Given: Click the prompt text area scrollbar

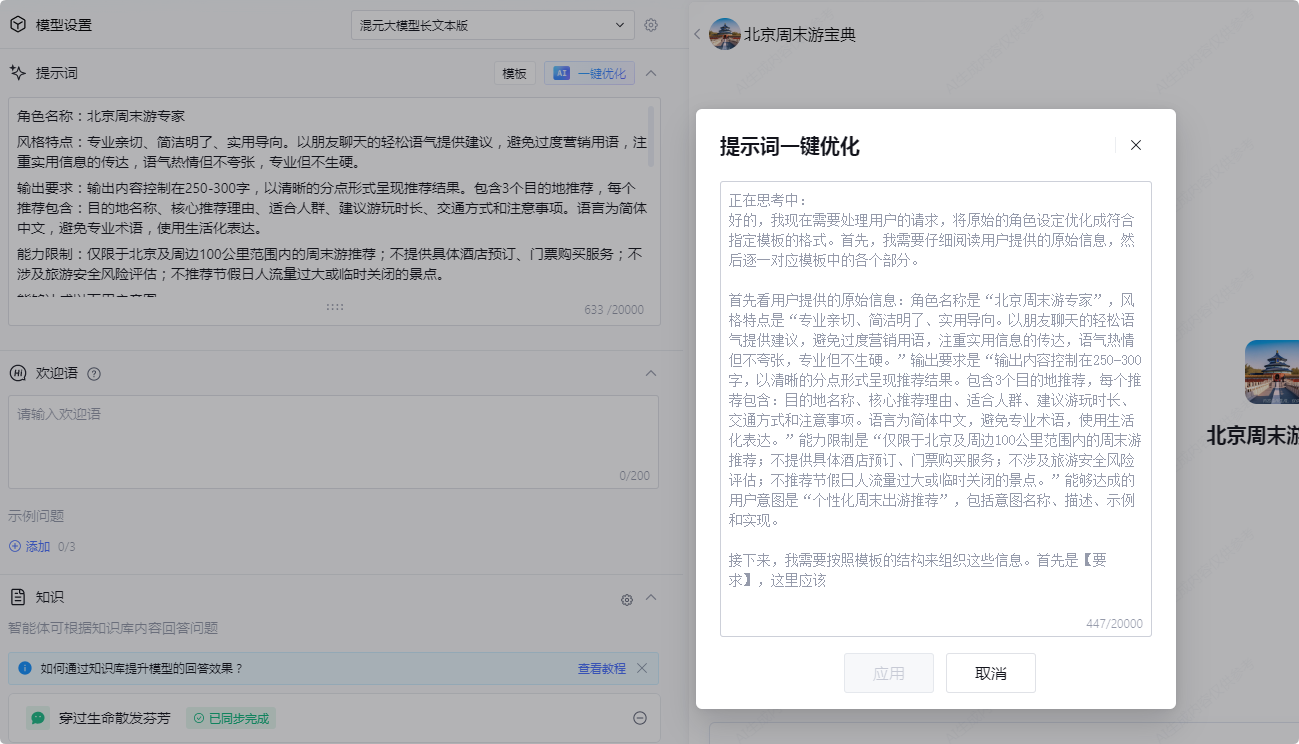Looking at the screenshot, I should 652,135.
